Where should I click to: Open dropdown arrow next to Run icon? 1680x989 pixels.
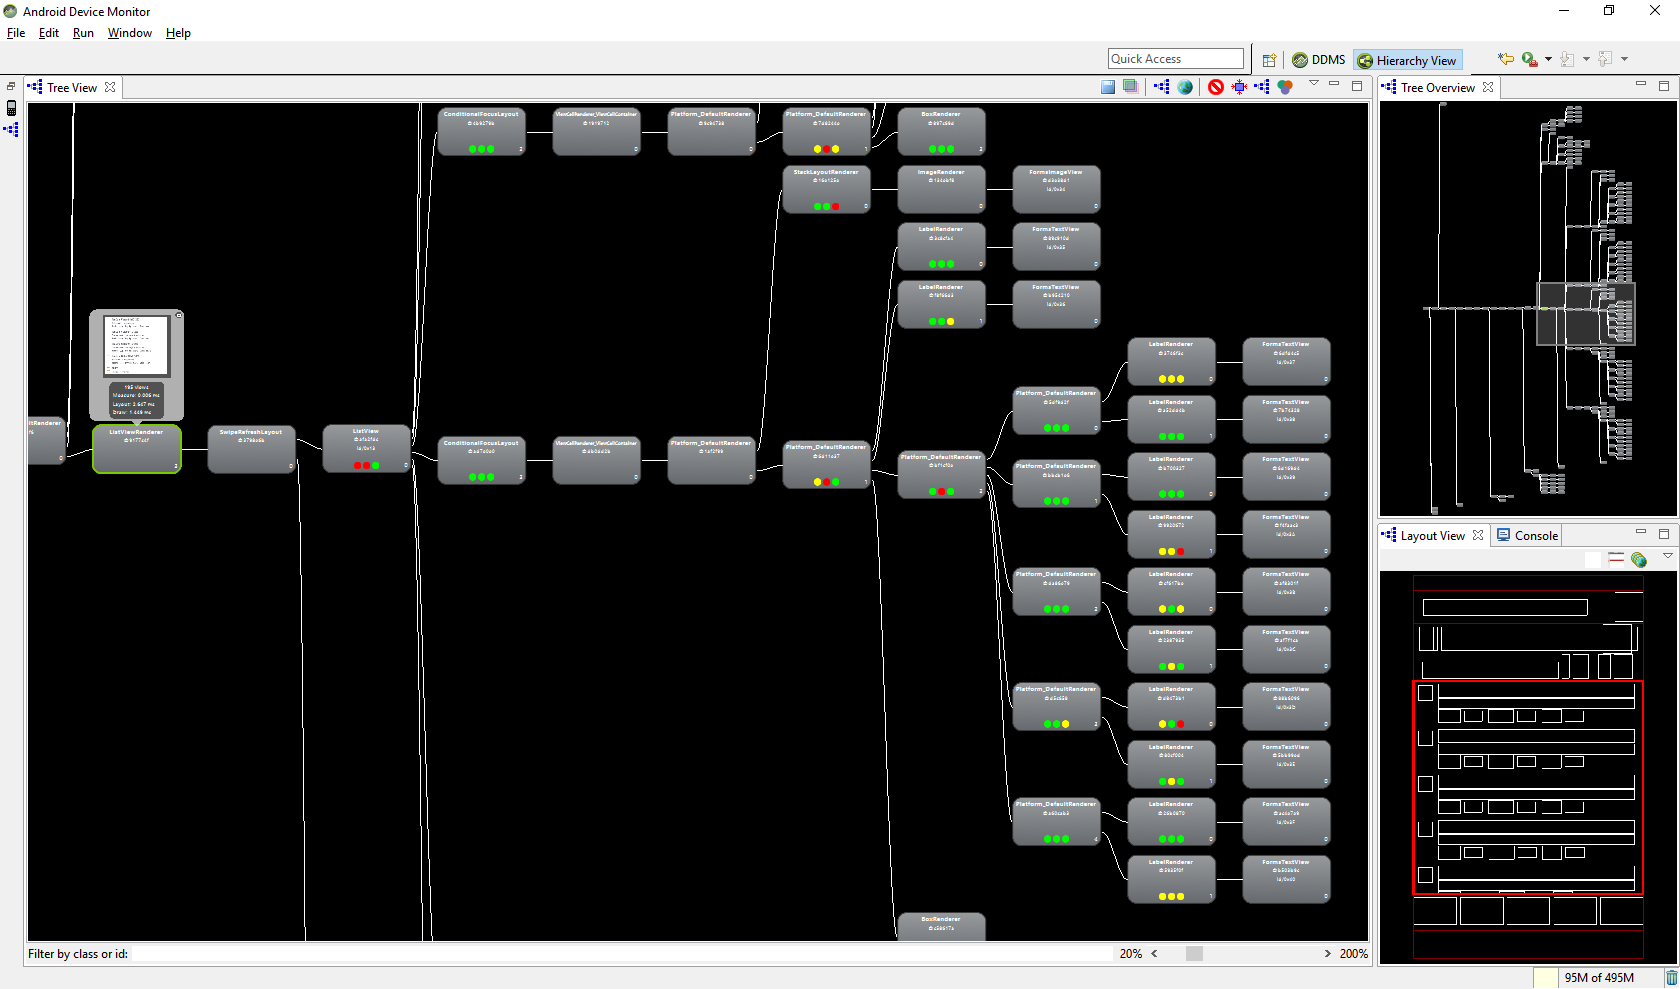1548,59
